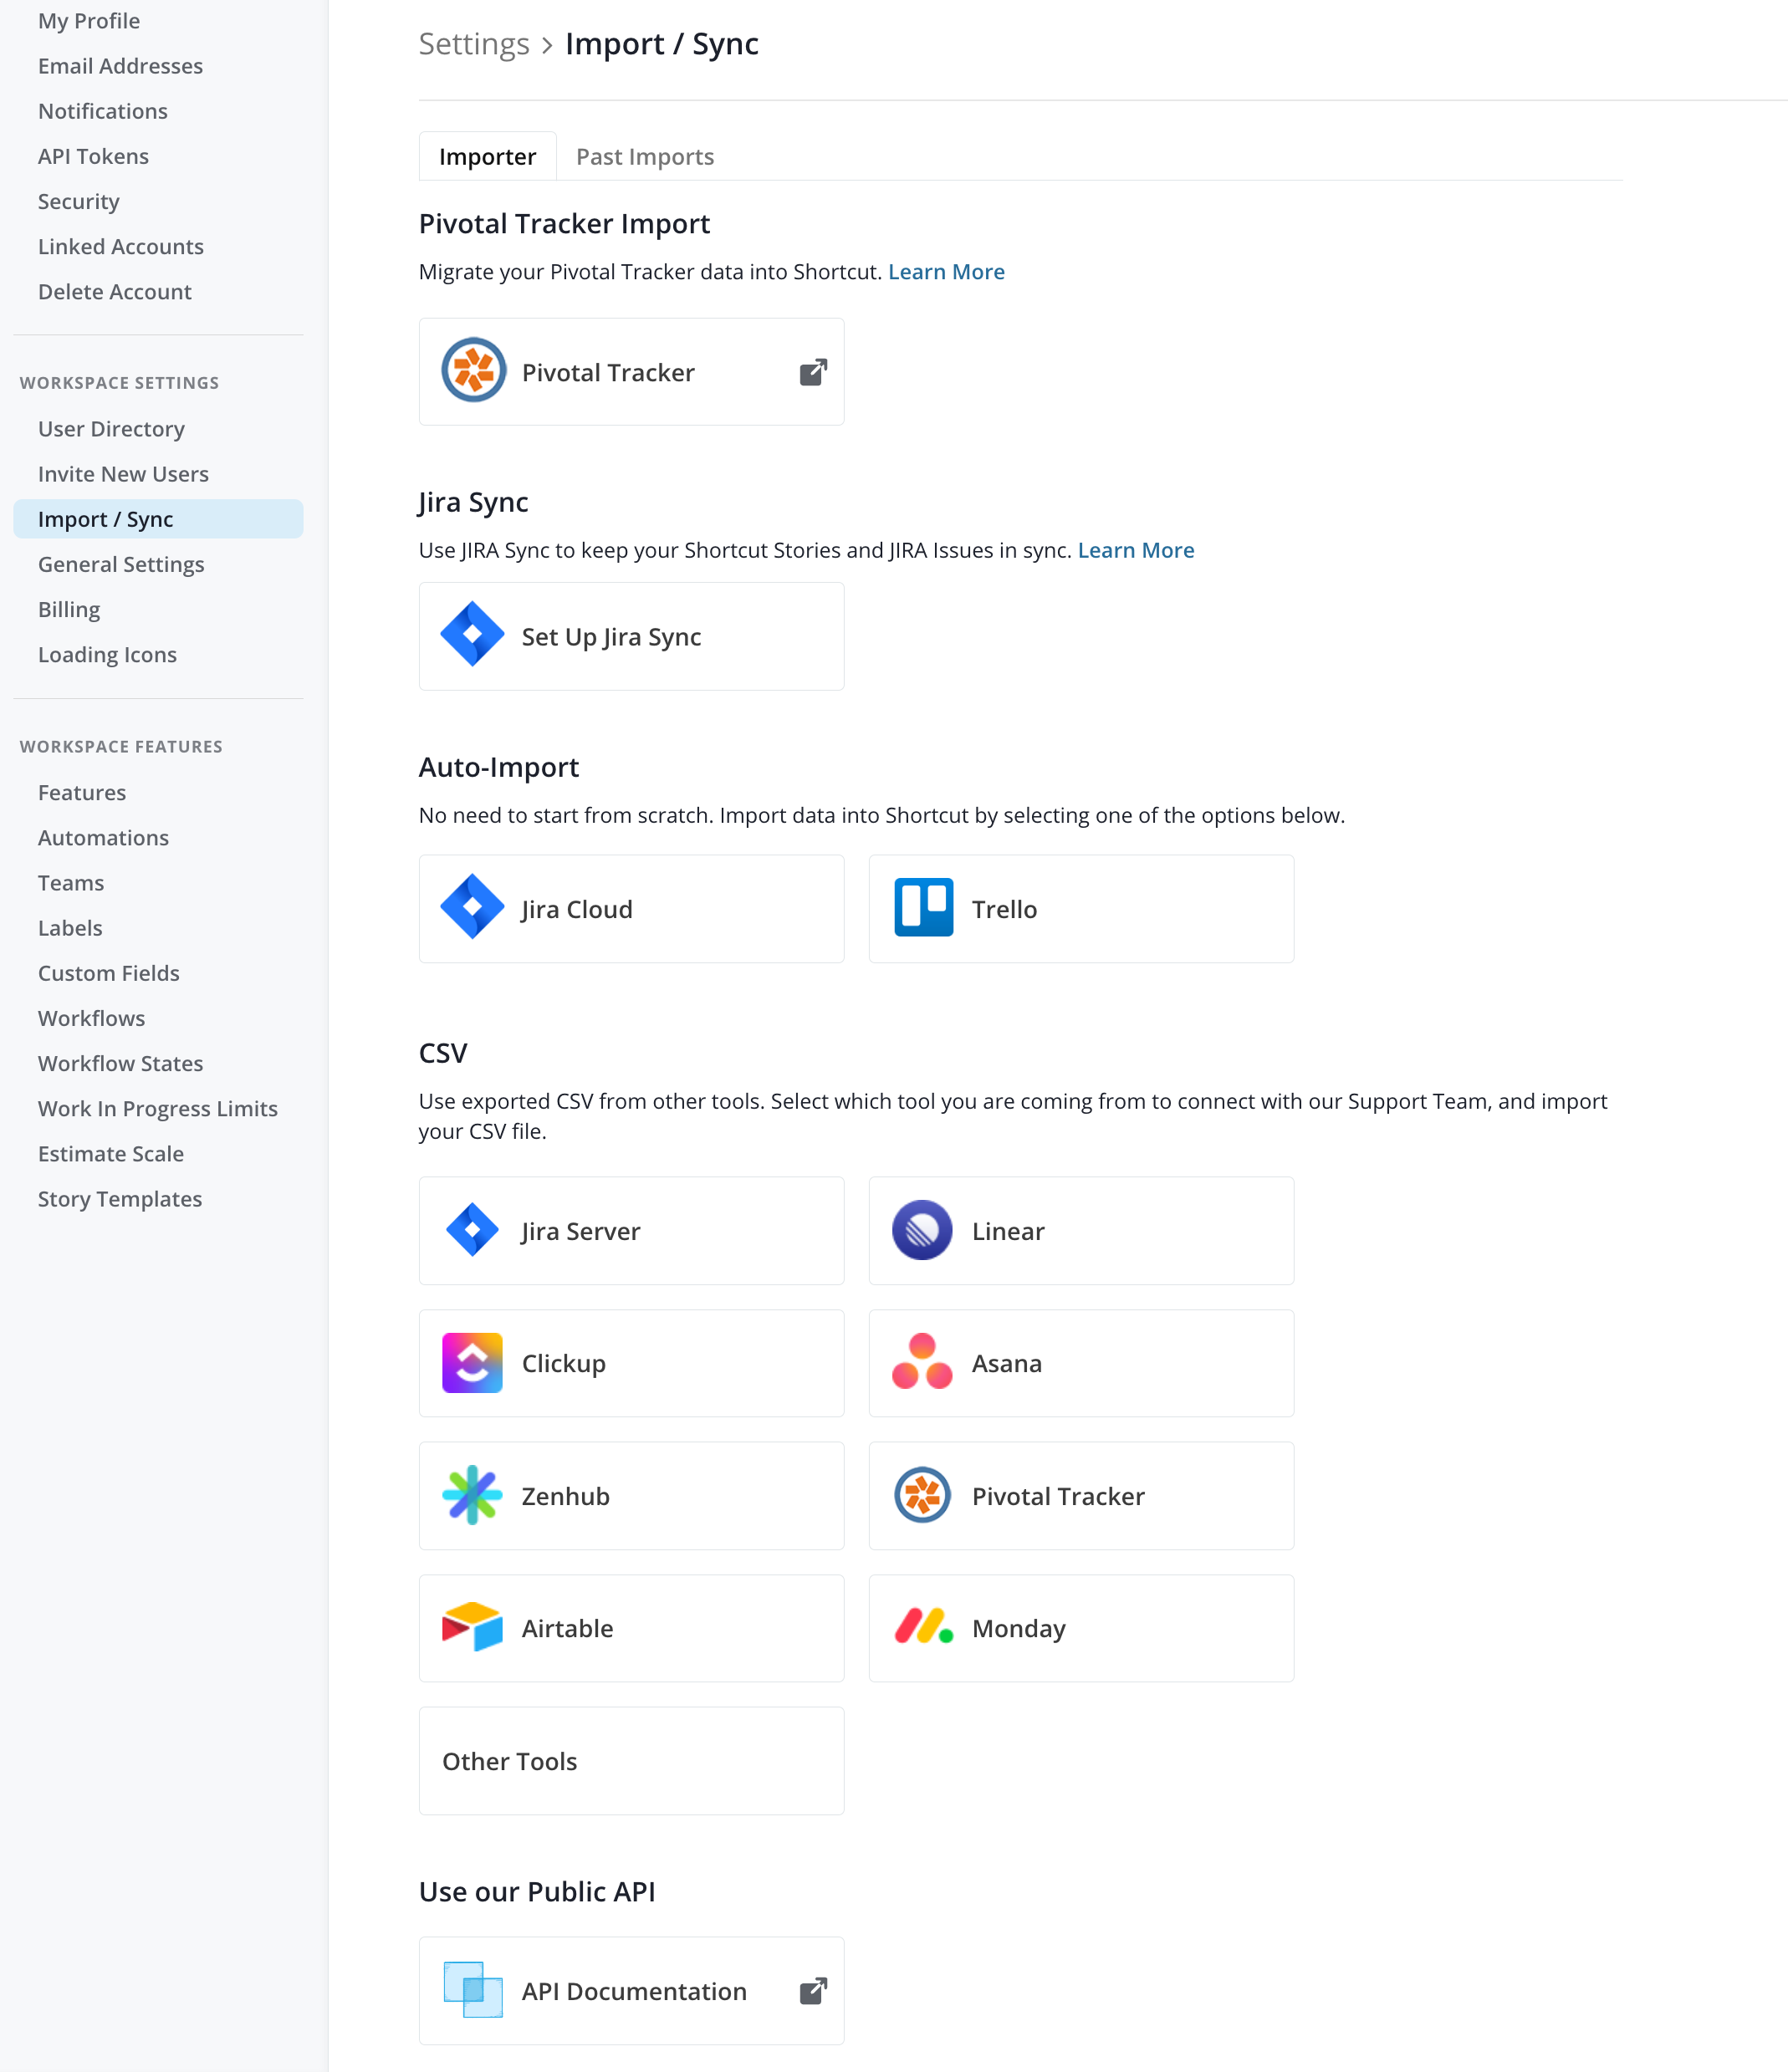Open Estimate Scale settings

pyautogui.click(x=111, y=1153)
